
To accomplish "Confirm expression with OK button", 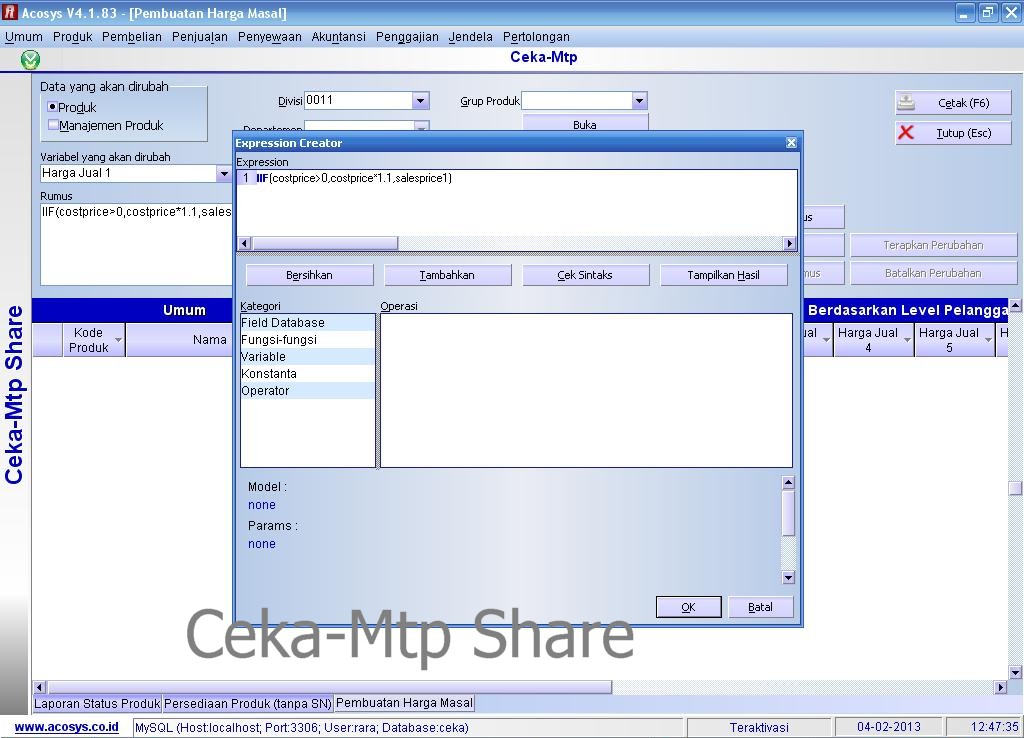I will point(688,607).
